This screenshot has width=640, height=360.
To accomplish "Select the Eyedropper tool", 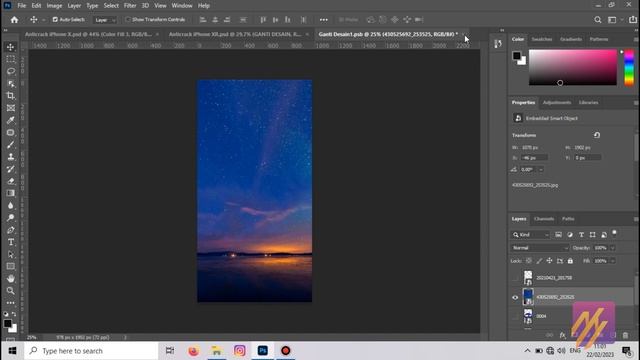I will pos(11,120).
